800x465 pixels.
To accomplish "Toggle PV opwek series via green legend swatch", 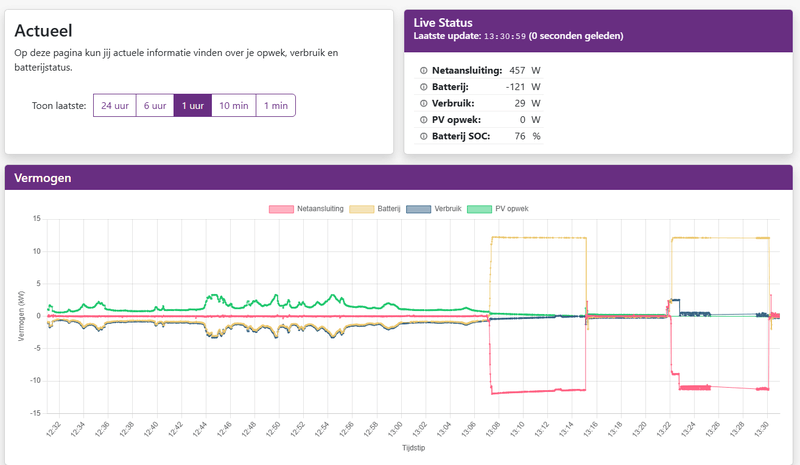I will 480,209.
